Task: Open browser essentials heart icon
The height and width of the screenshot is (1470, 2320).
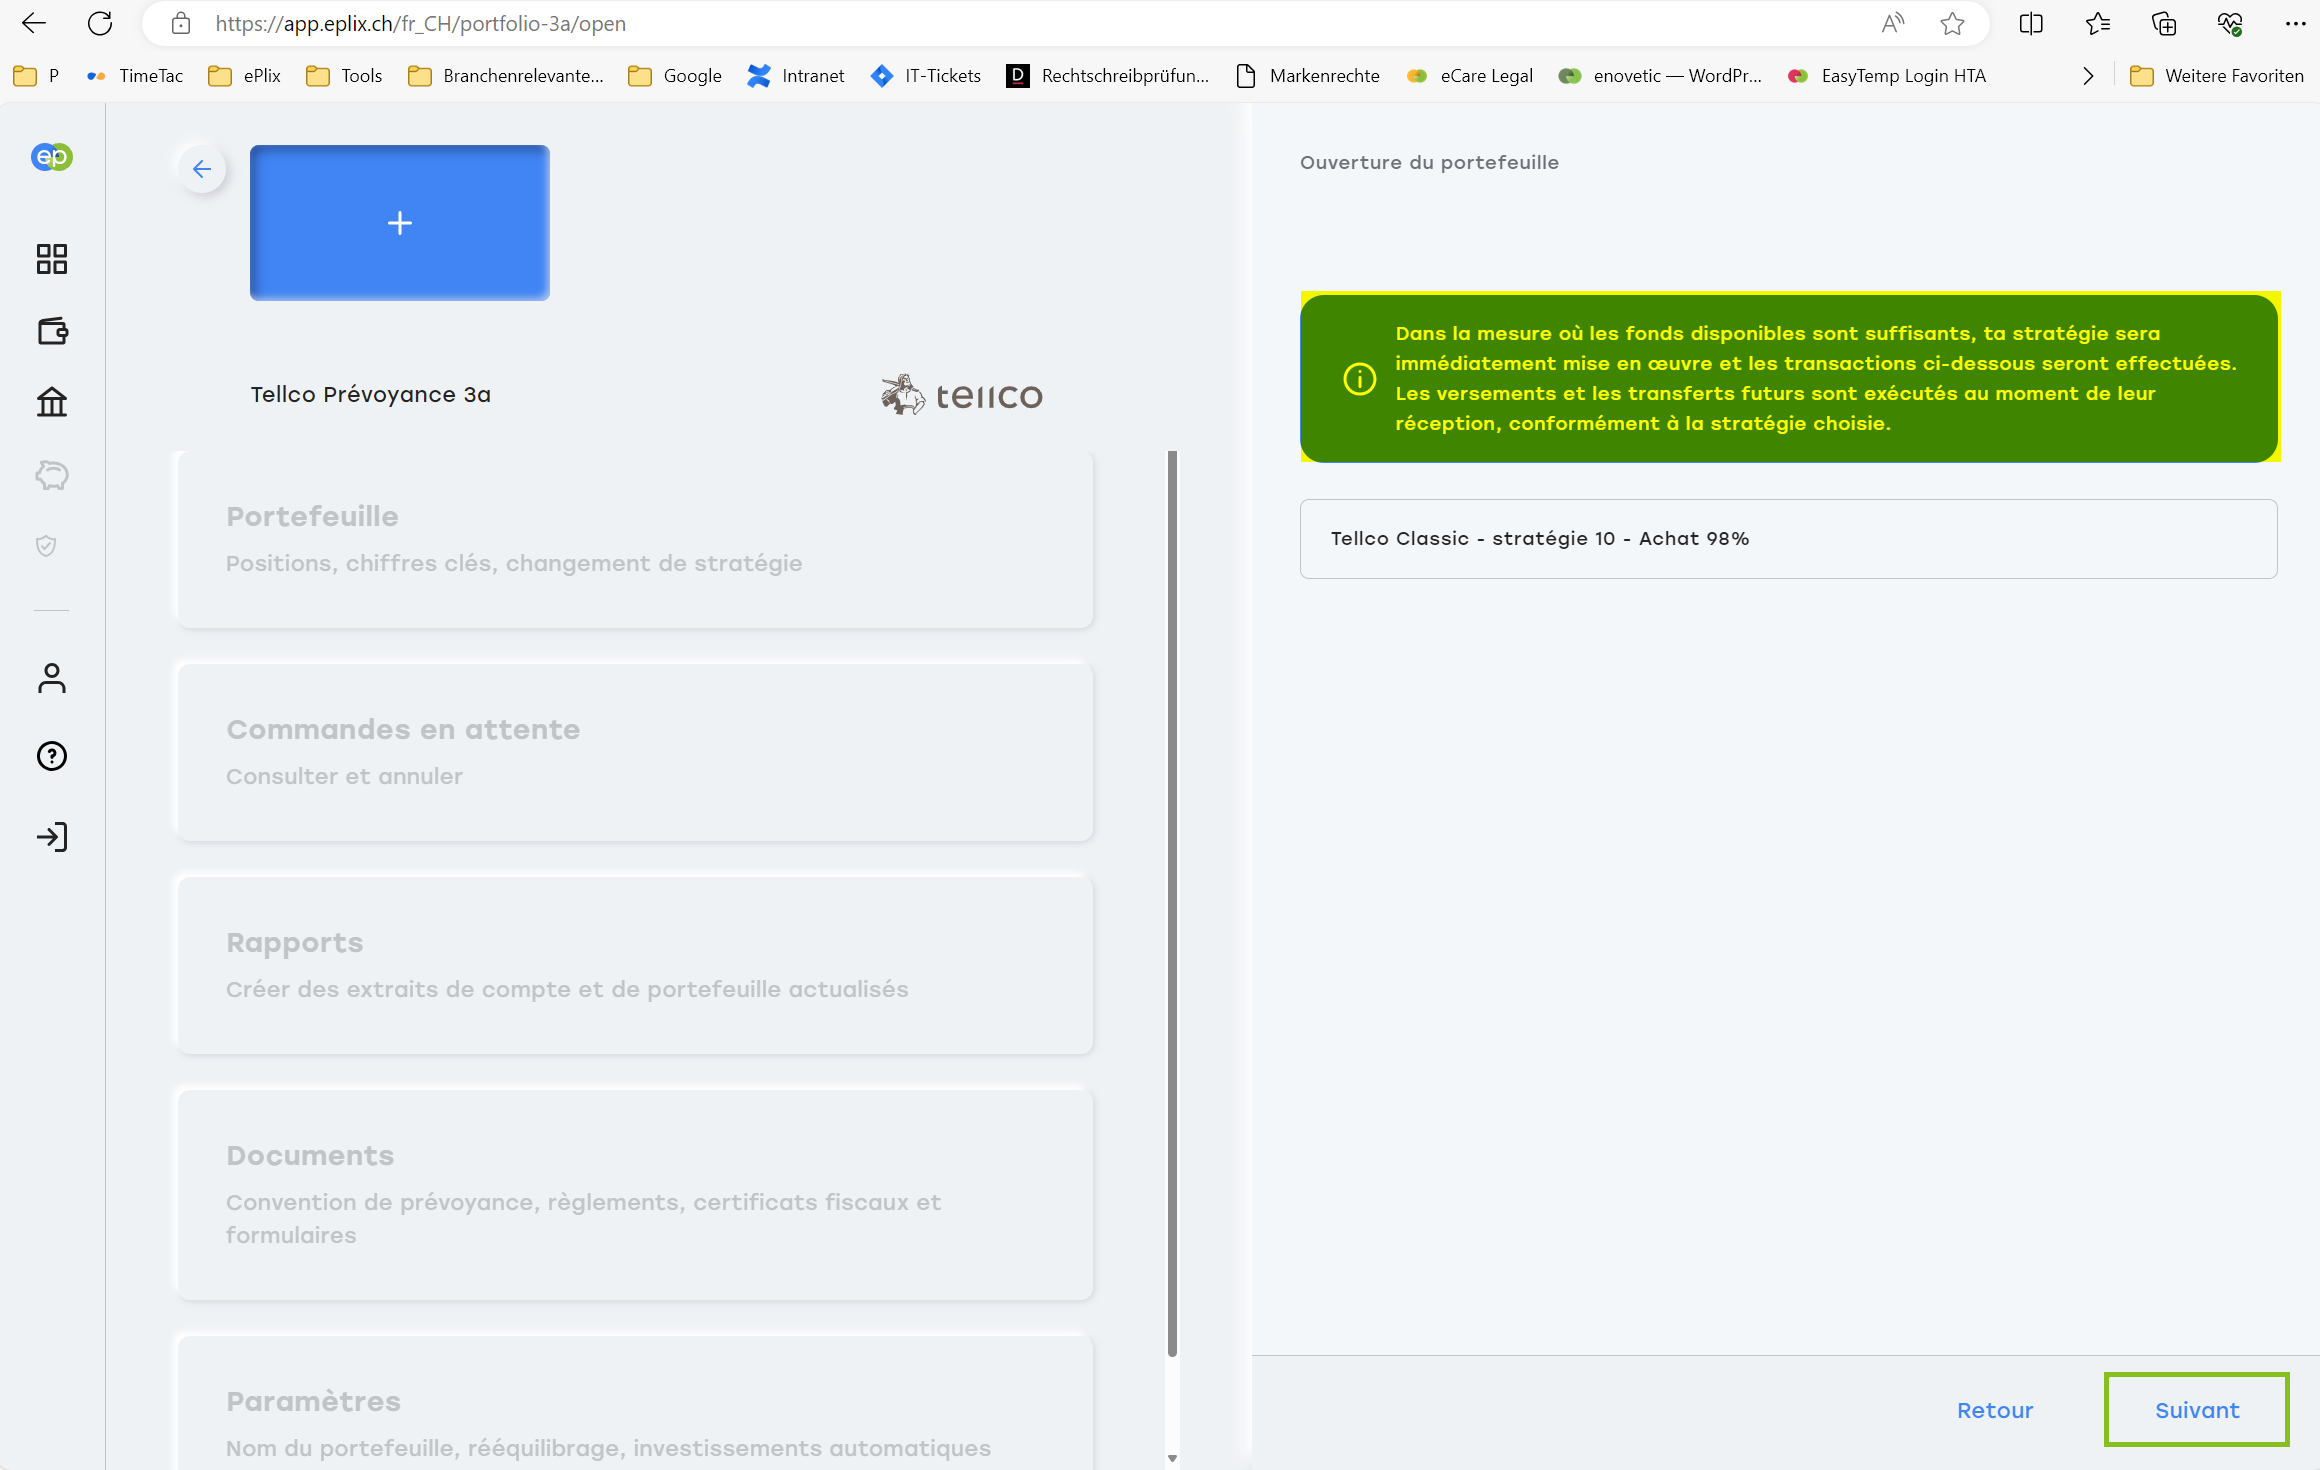Action: point(2230,23)
